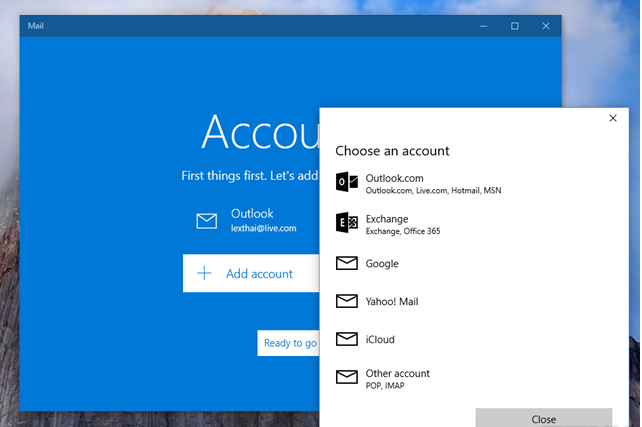This screenshot has width=642, height=427.
Task: Dismiss the account dialog with the X icon
Action: click(613, 118)
